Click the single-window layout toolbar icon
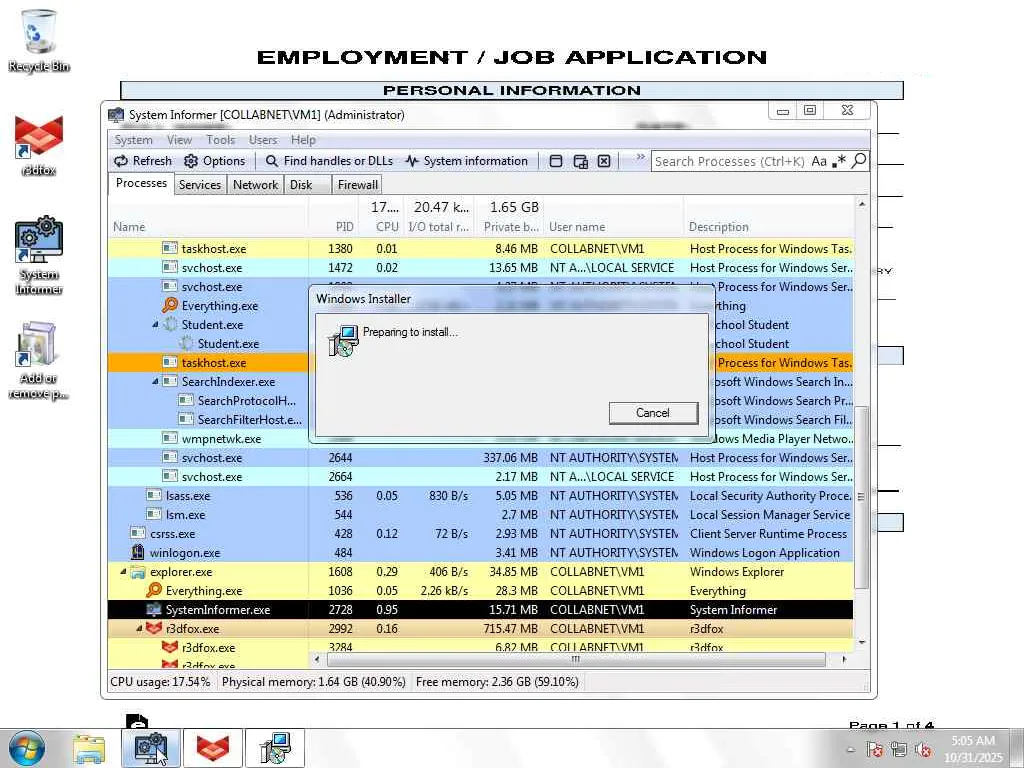The image size is (1024, 768). (556, 161)
